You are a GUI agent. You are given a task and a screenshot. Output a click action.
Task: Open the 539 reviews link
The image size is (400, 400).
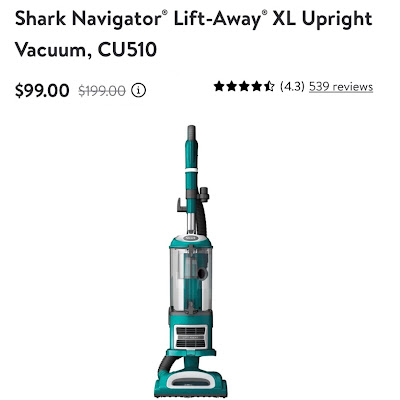click(x=341, y=87)
